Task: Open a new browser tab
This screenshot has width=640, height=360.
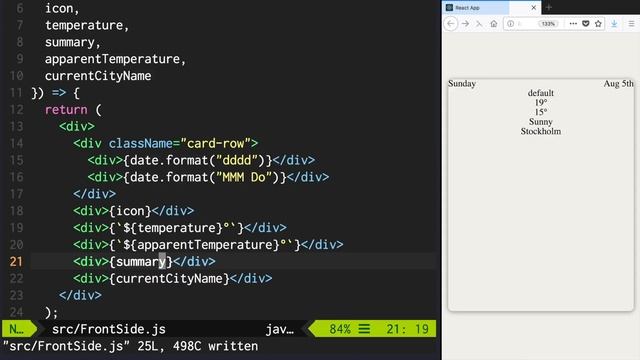Action: tap(549, 7)
